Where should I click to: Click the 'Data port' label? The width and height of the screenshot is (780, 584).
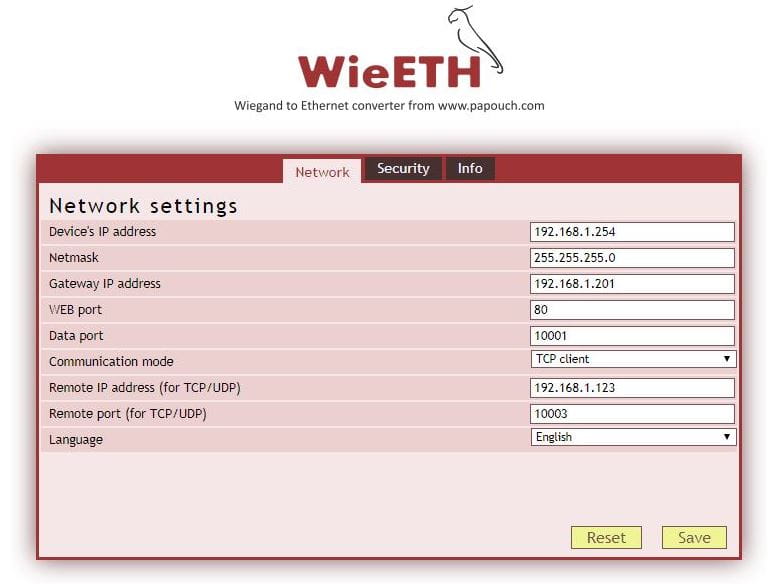(76, 336)
